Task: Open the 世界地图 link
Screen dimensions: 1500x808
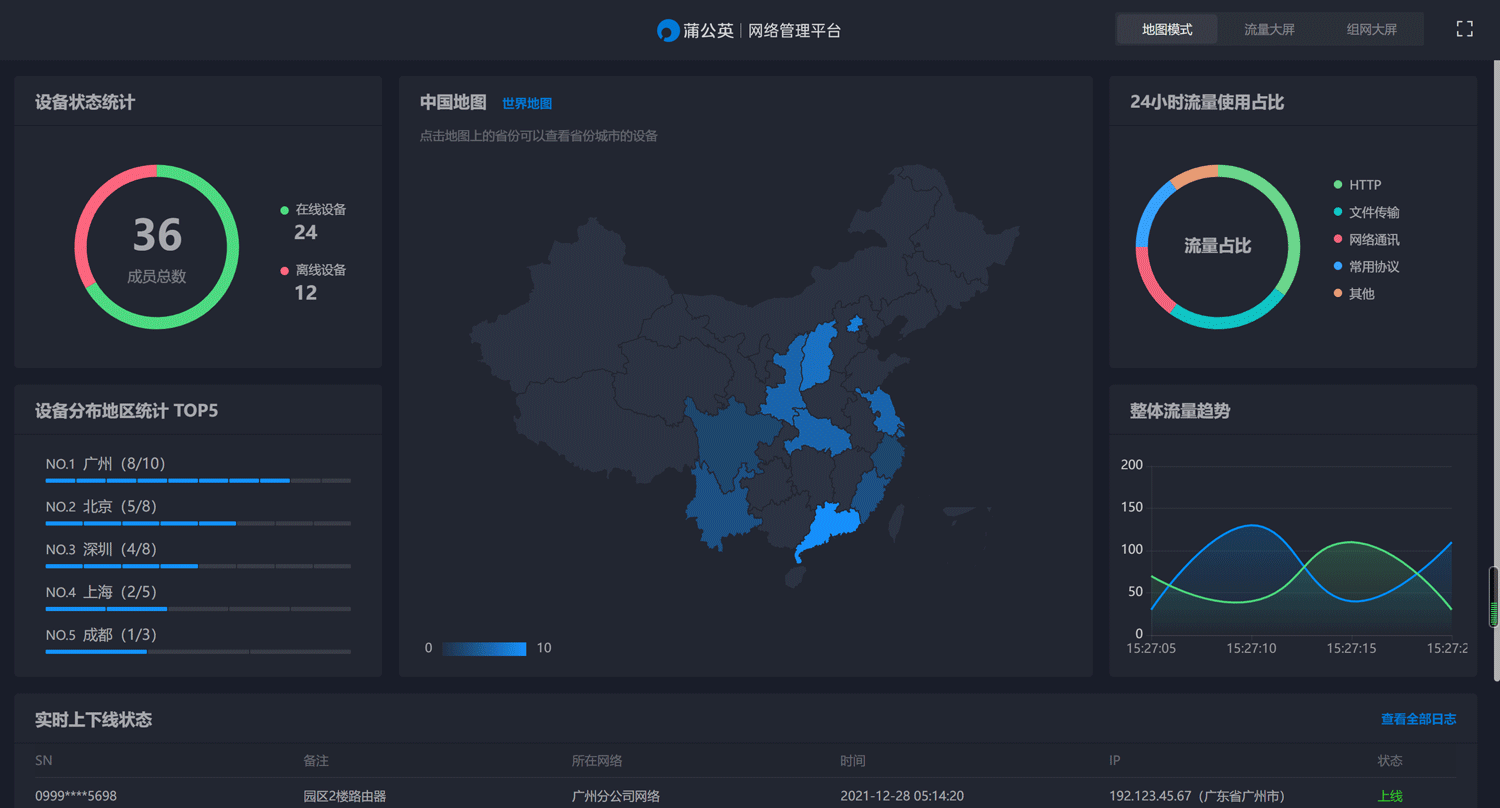Action: click(527, 103)
